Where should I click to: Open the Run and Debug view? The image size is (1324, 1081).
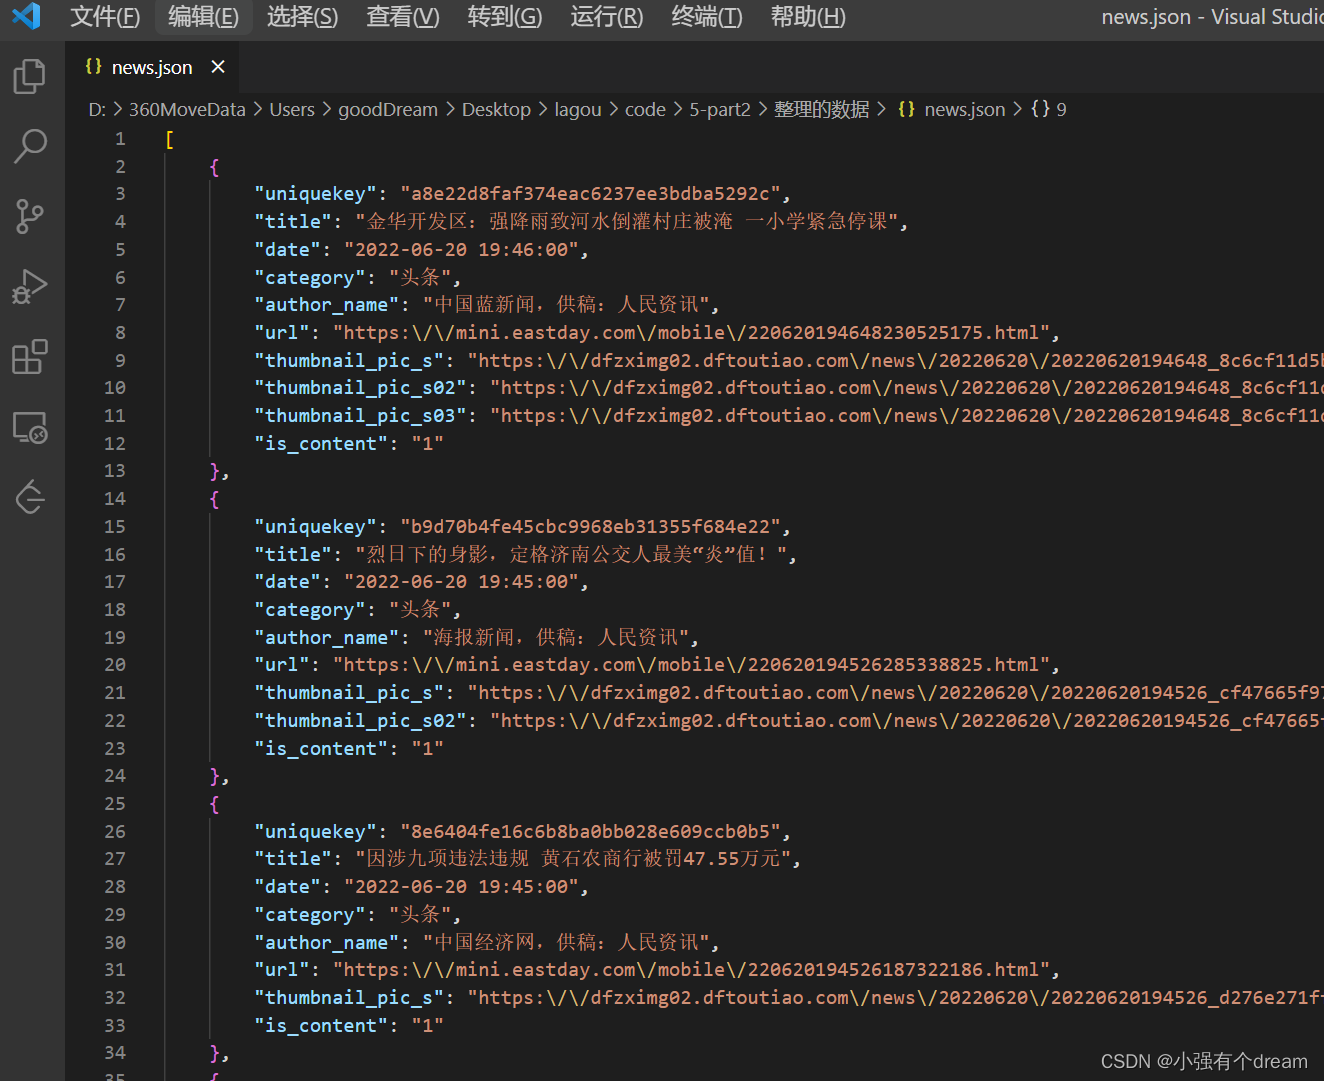pyautogui.click(x=30, y=287)
